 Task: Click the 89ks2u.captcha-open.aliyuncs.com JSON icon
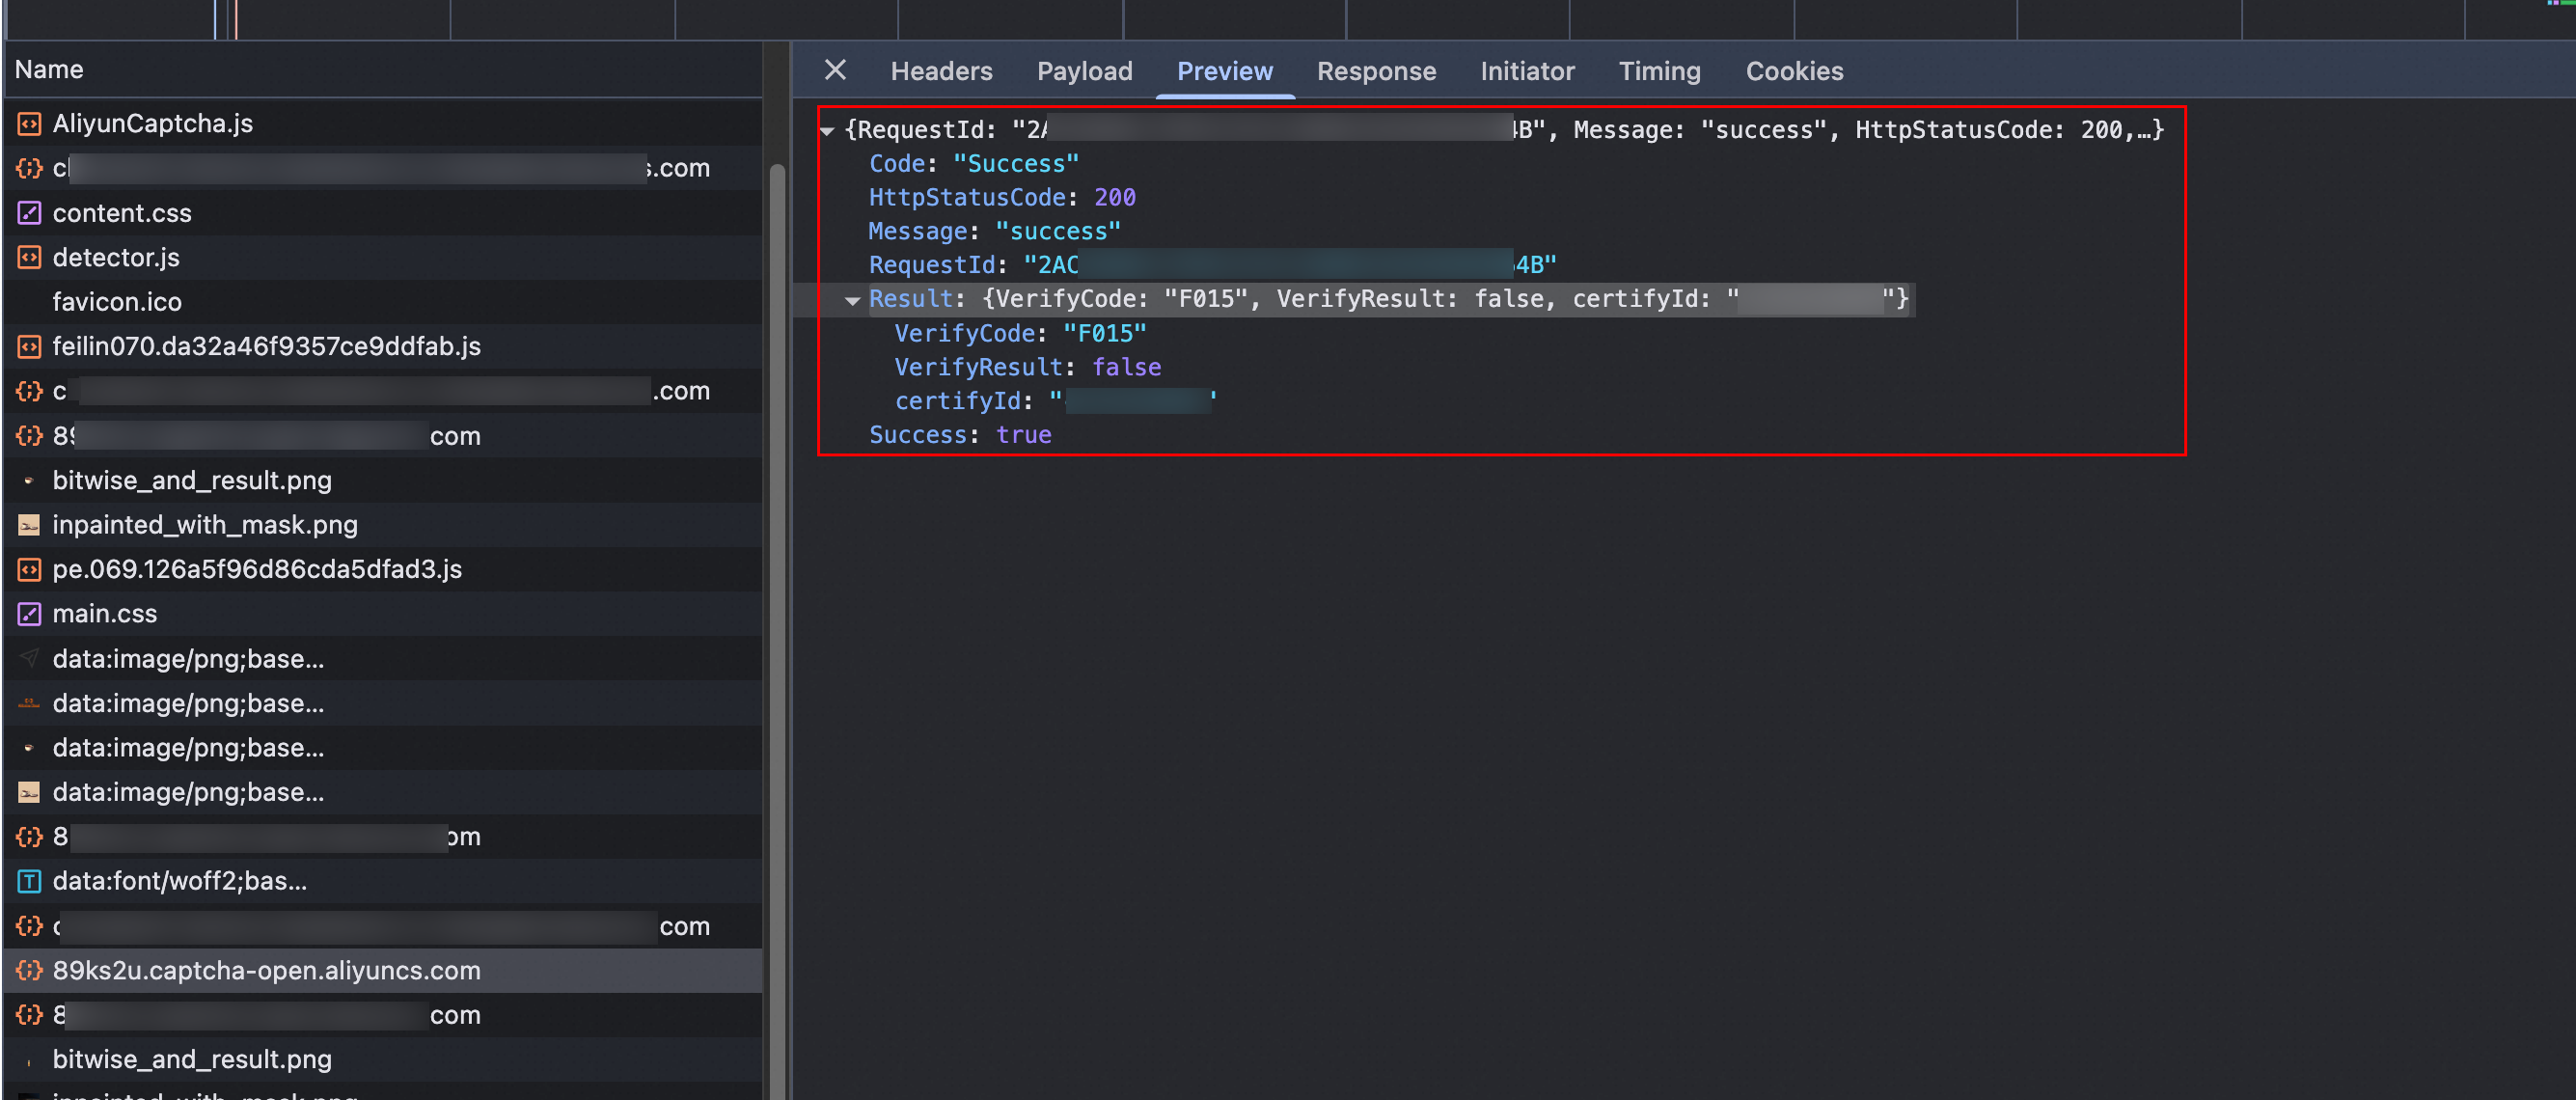[x=29, y=970]
